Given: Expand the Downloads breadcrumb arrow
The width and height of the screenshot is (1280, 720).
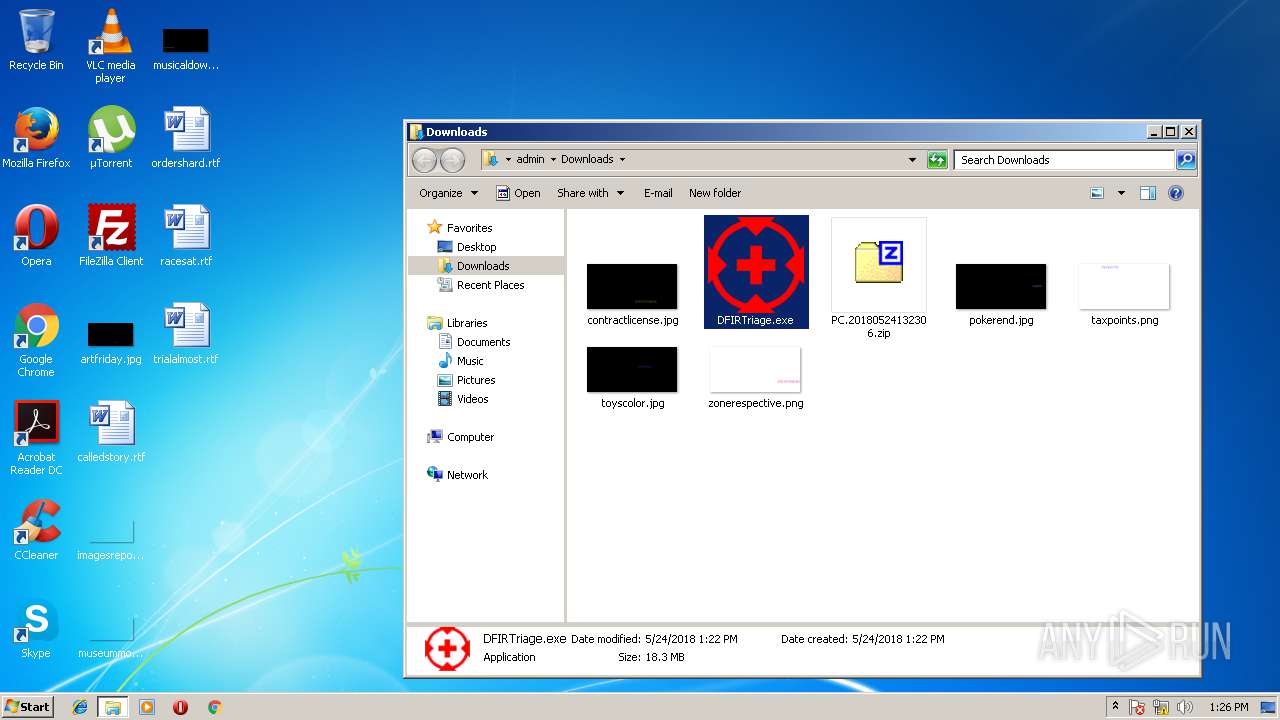Looking at the screenshot, I should click(x=622, y=160).
